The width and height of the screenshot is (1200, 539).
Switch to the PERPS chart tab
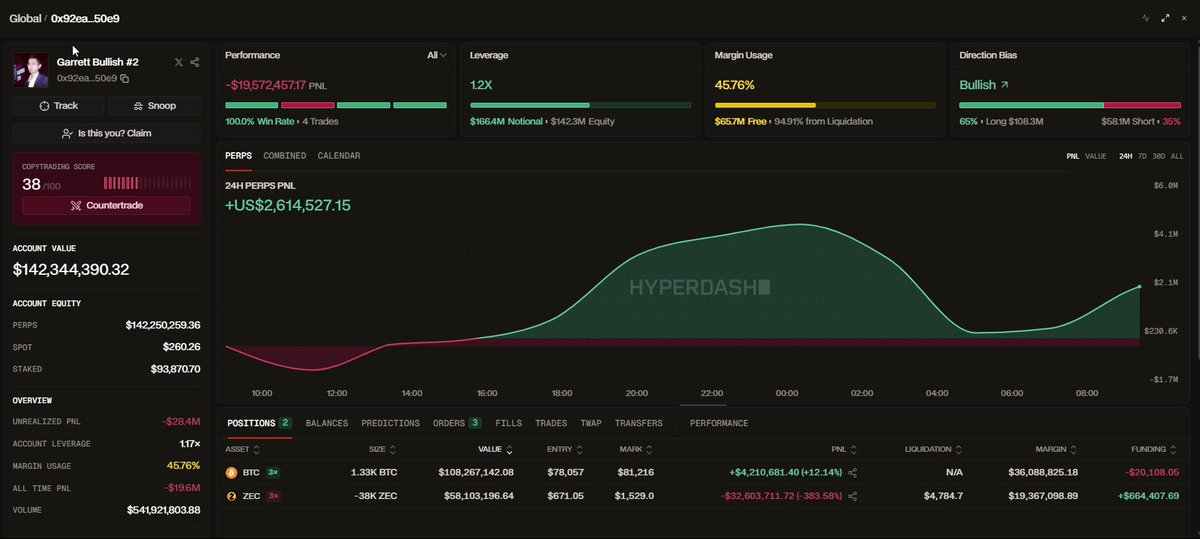coord(238,156)
